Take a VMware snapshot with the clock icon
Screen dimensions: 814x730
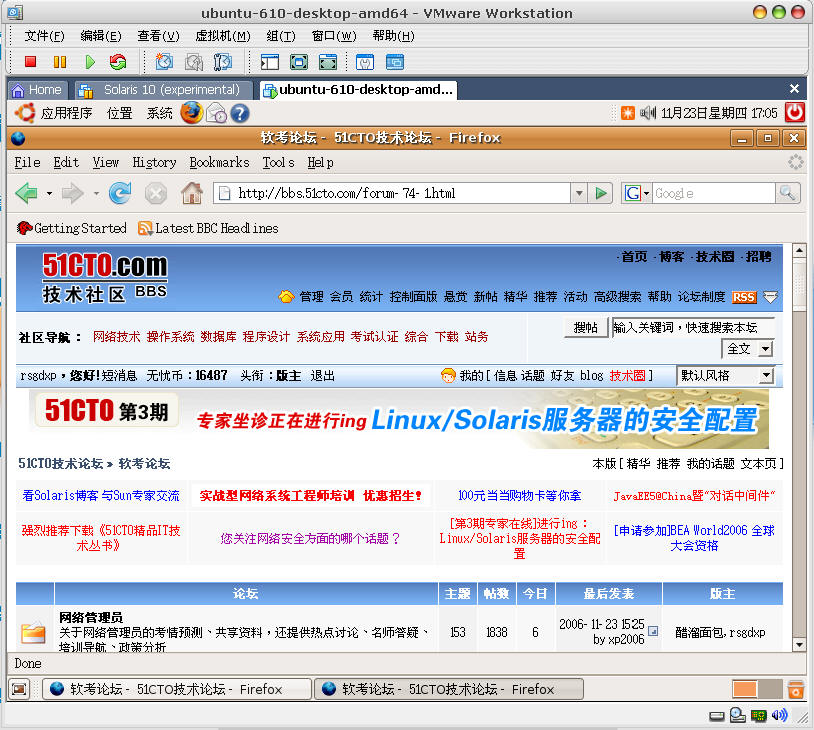pos(164,62)
